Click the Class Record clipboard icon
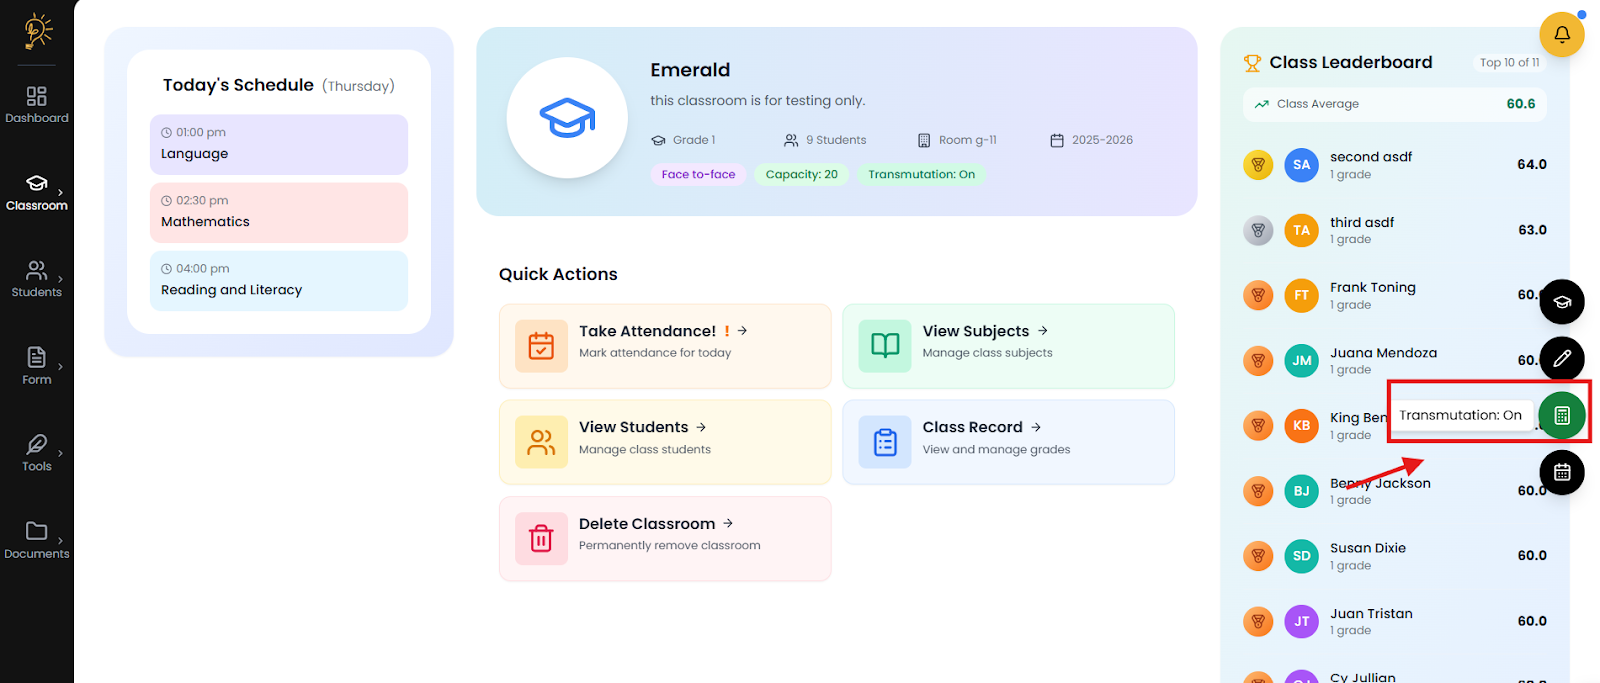The height and width of the screenshot is (683, 1600). pos(885,442)
